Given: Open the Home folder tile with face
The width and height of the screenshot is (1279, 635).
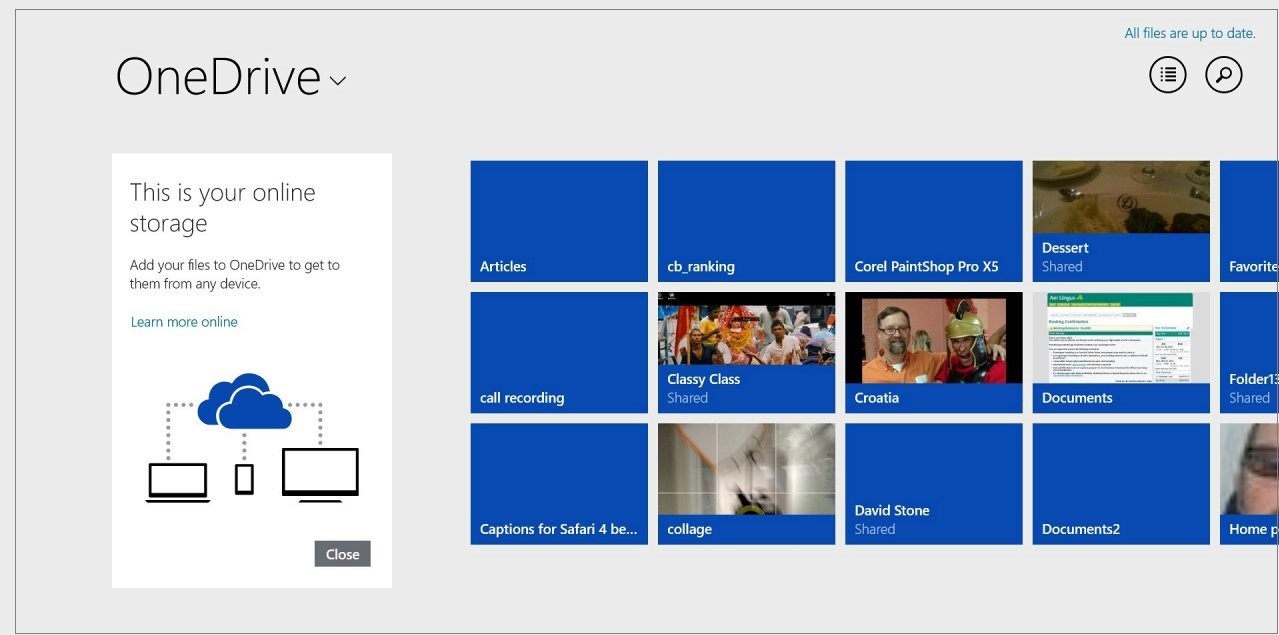Looking at the screenshot, I should [1249, 484].
